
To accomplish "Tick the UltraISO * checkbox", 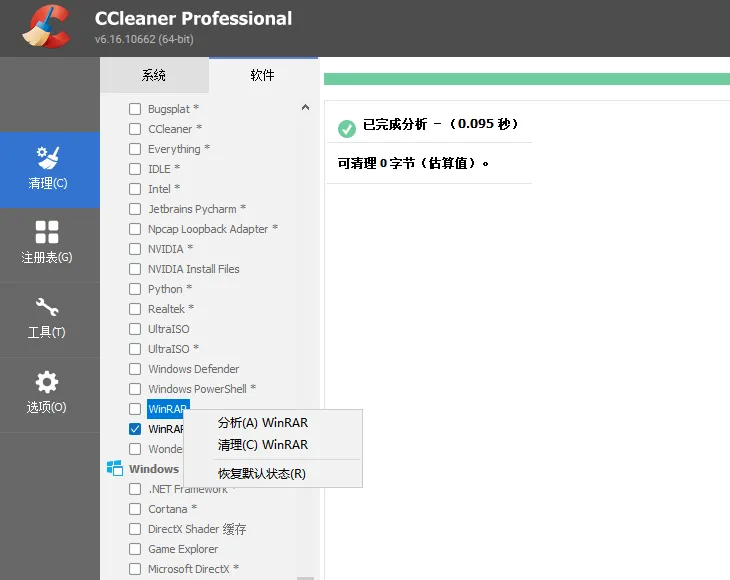I will 135,349.
